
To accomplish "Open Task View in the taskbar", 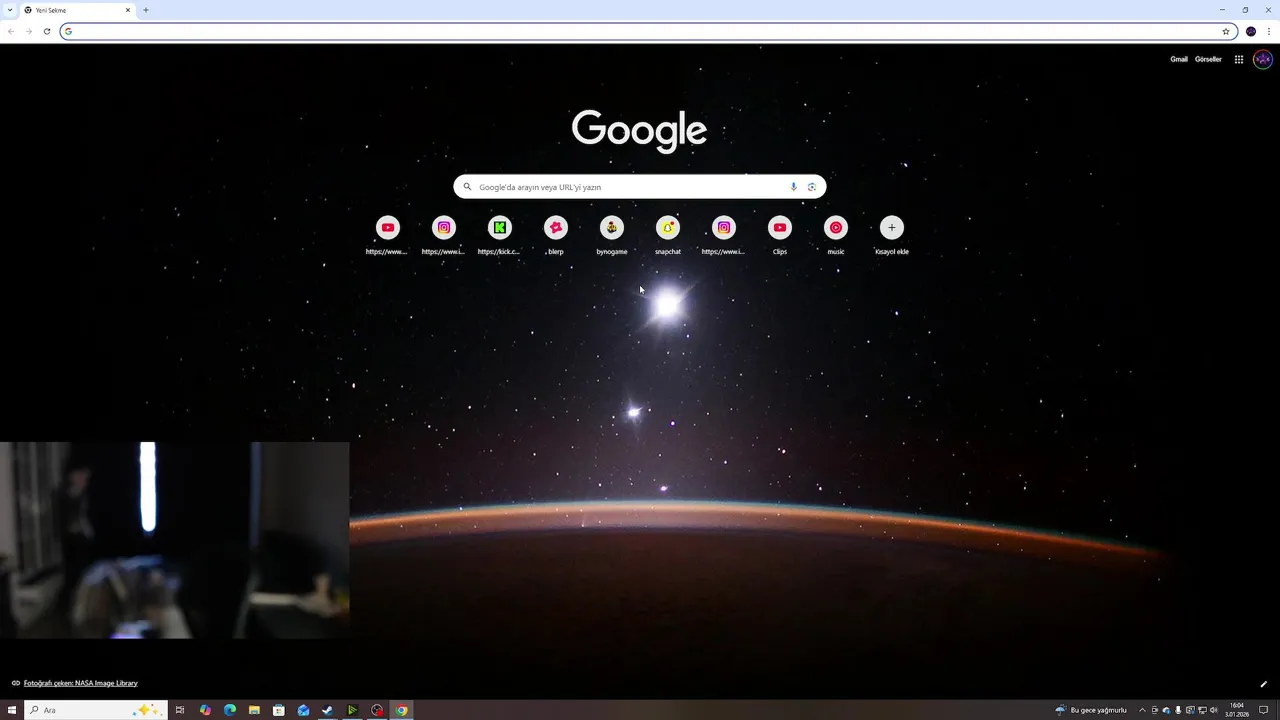I will [180, 710].
